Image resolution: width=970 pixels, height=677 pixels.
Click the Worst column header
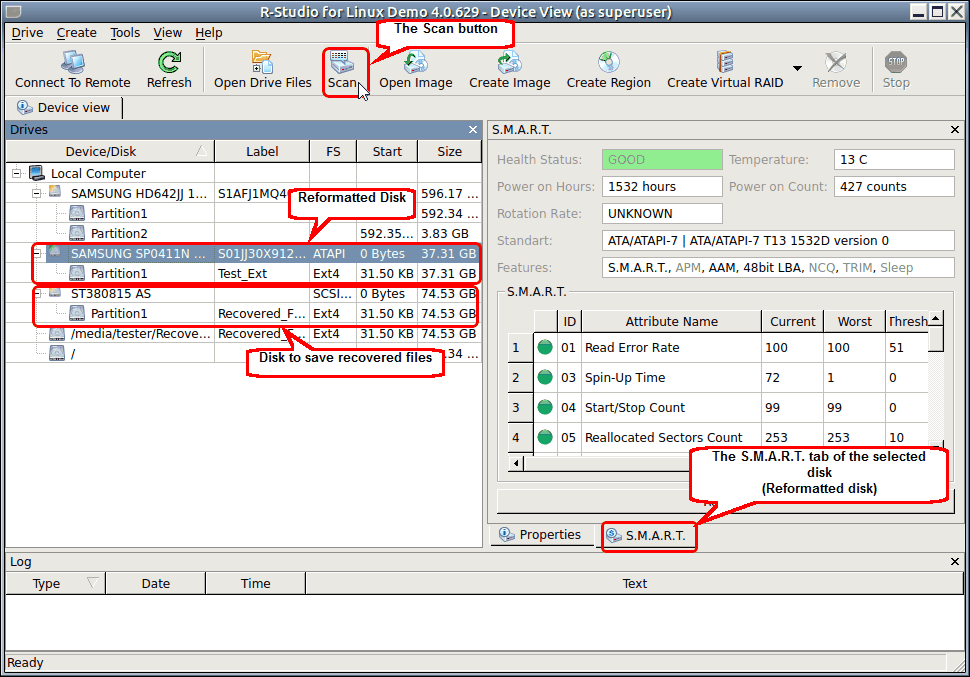(x=854, y=321)
